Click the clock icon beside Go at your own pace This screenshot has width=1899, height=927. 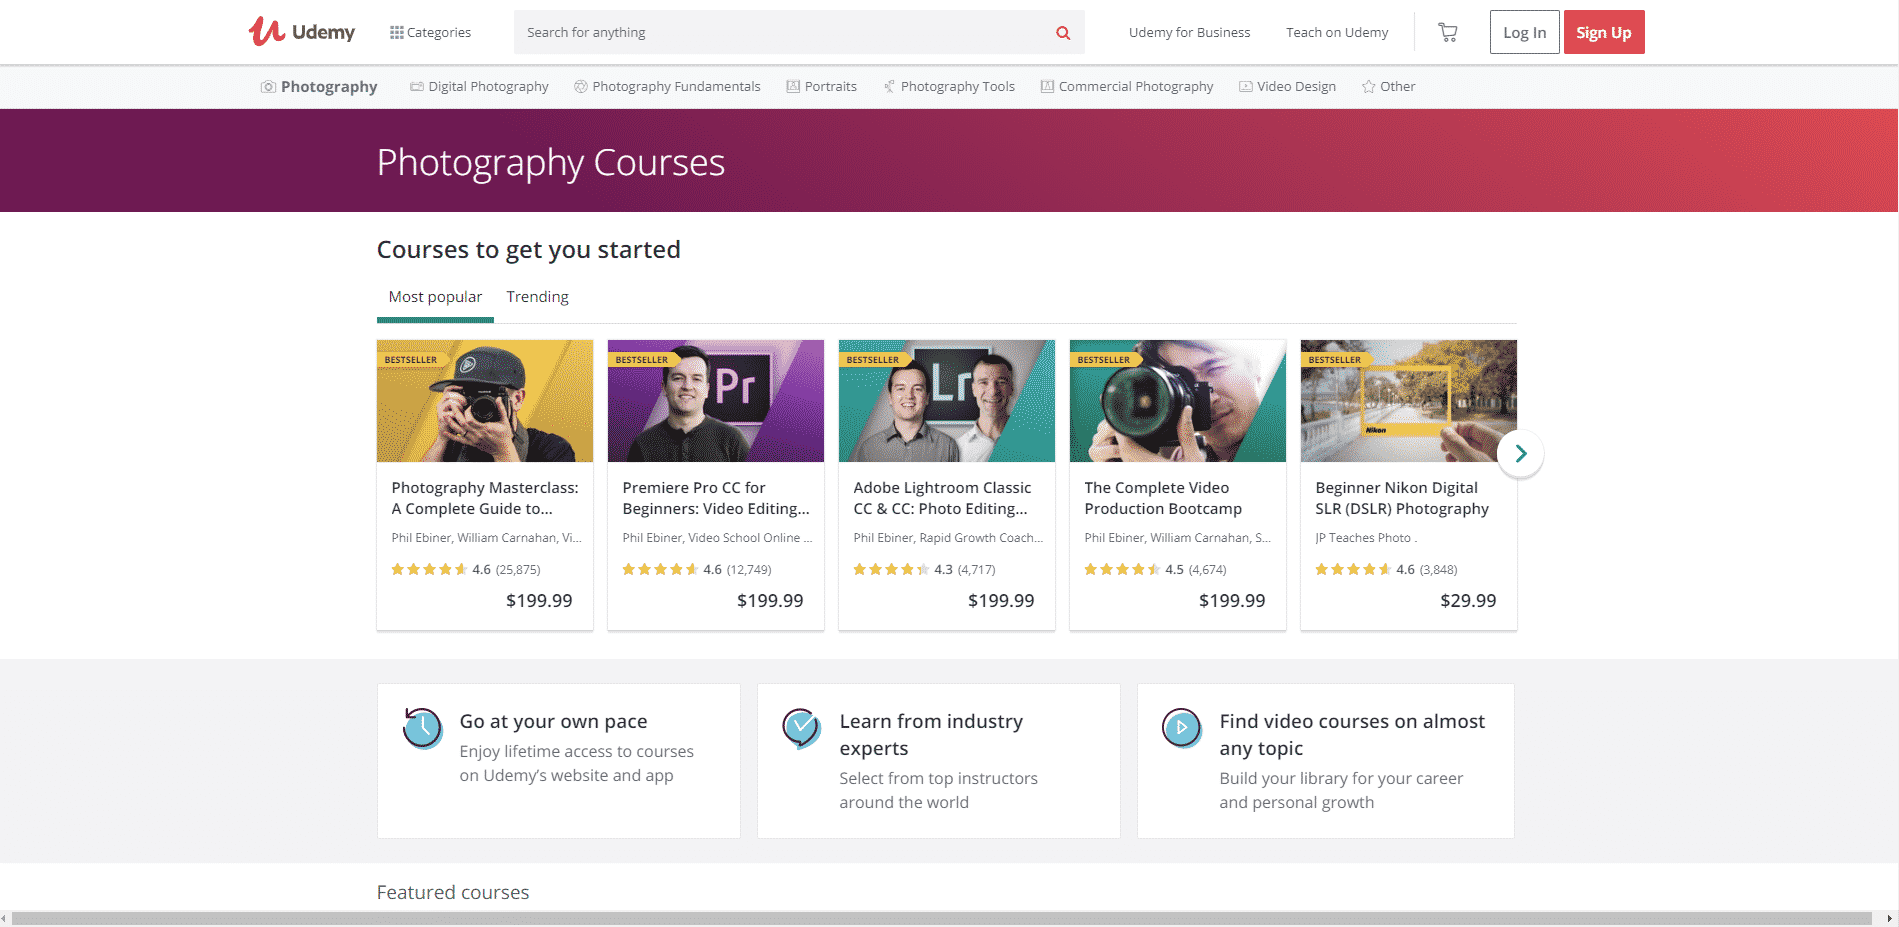point(422,728)
